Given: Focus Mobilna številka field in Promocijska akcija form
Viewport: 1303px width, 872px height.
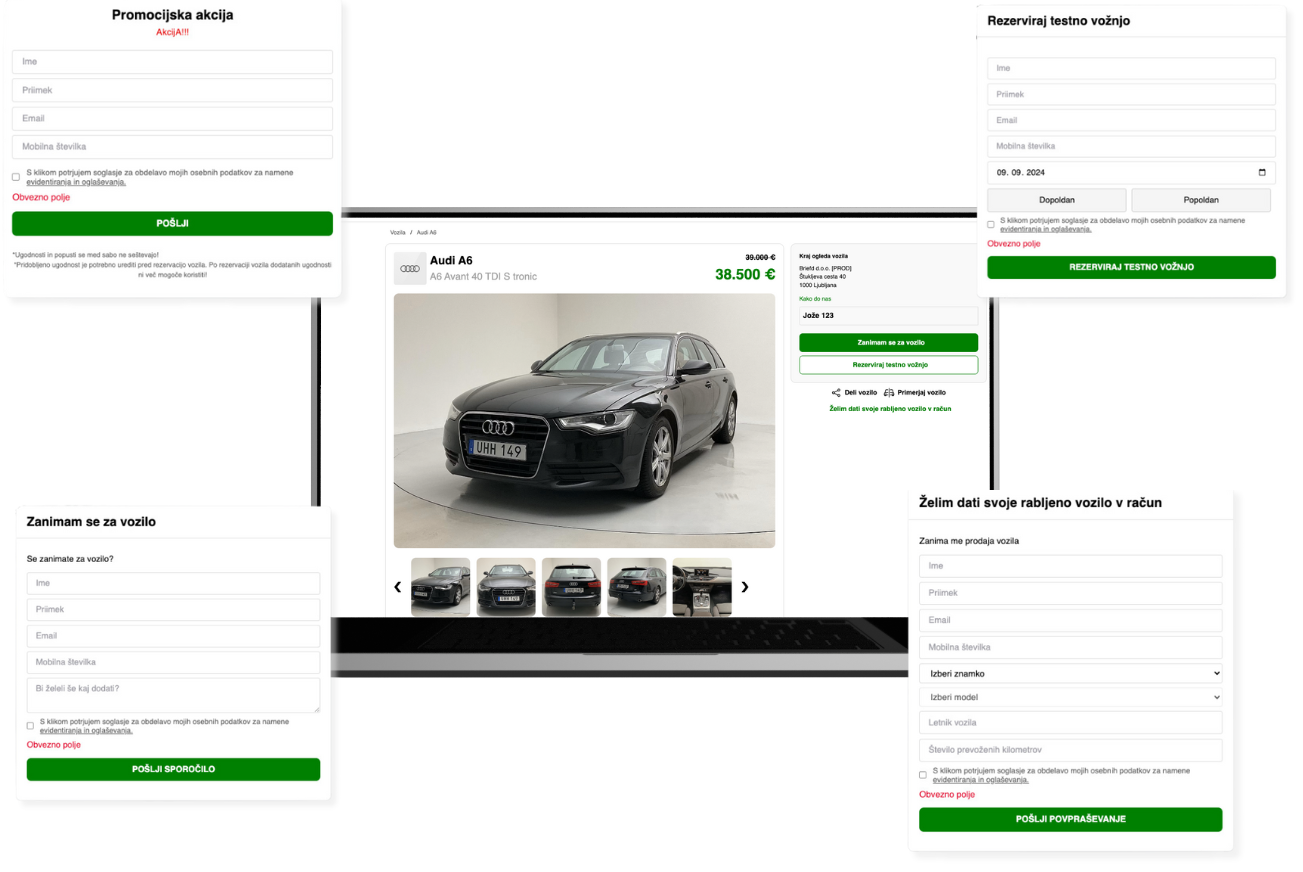Looking at the screenshot, I should pos(172,147).
